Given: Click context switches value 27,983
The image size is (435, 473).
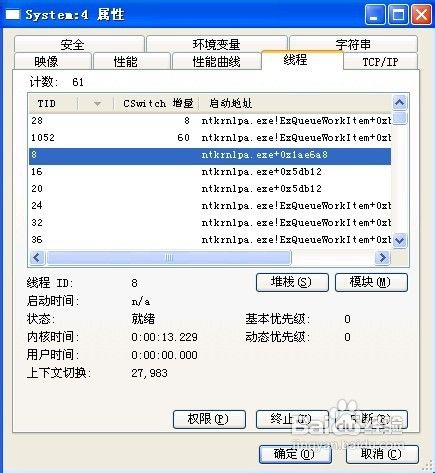Looking at the screenshot, I should point(149,373).
